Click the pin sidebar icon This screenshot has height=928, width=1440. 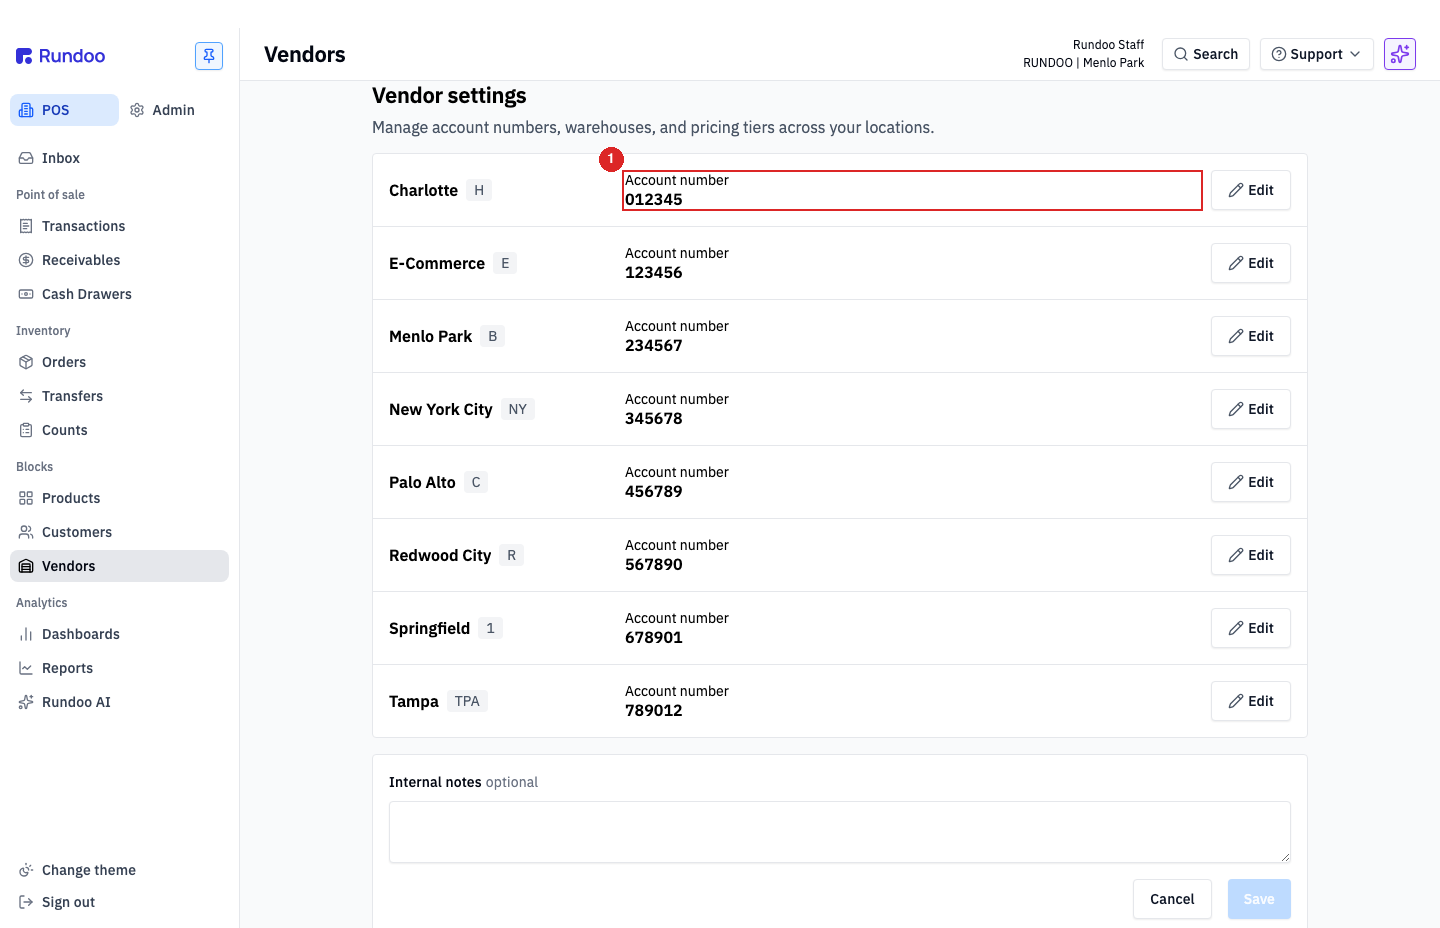point(209,56)
